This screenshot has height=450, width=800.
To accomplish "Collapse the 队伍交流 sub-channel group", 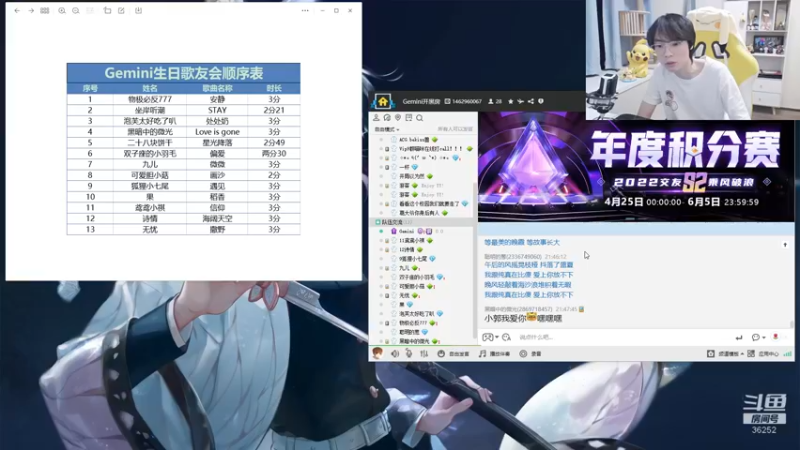I will 378,222.
